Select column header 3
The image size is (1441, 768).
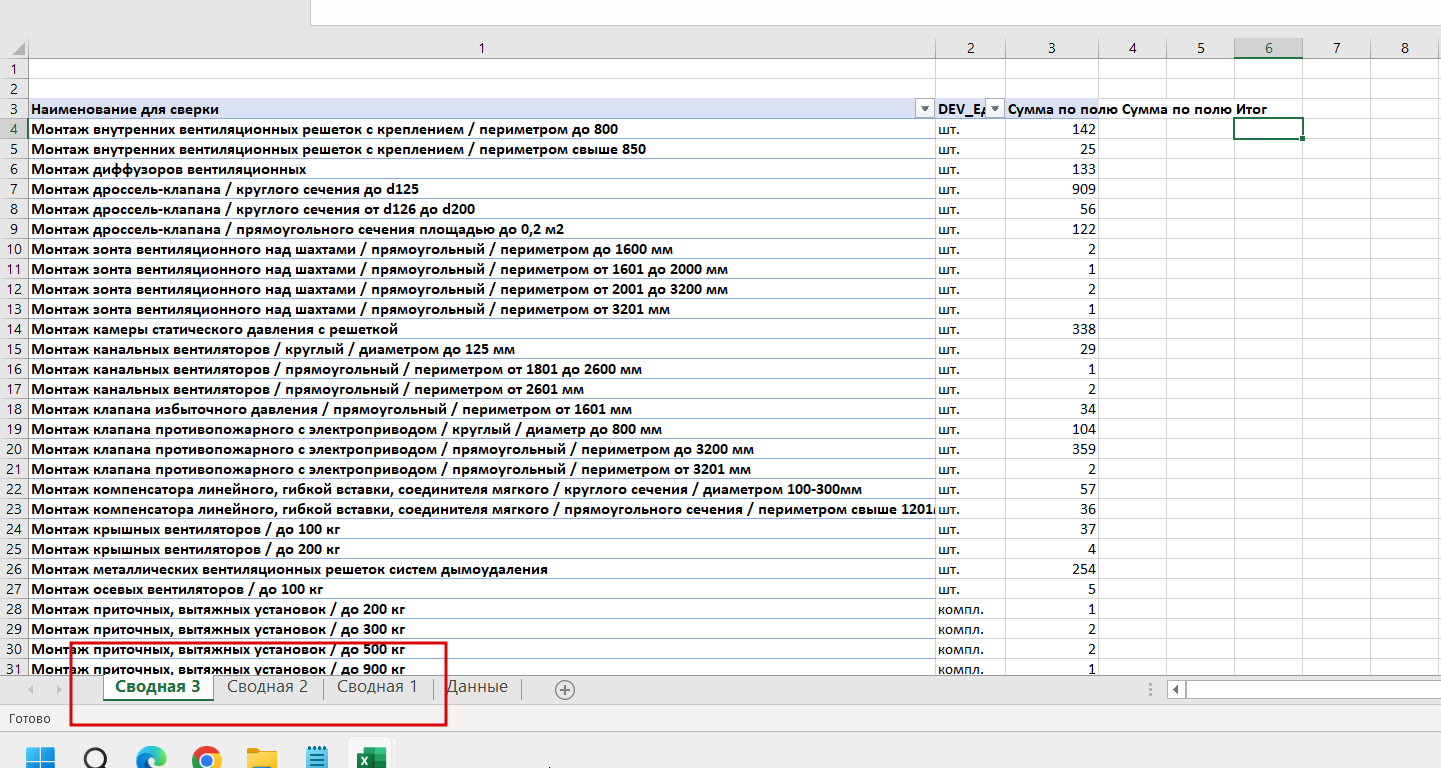point(1052,48)
